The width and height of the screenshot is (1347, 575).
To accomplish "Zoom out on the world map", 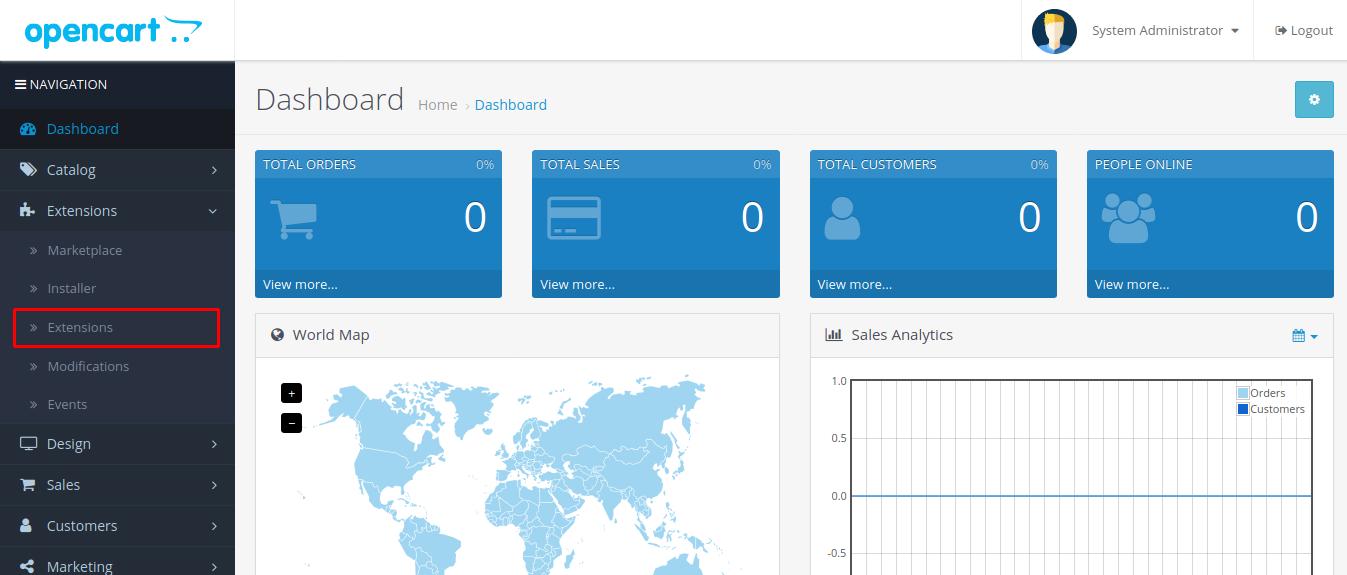I will click(x=291, y=423).
